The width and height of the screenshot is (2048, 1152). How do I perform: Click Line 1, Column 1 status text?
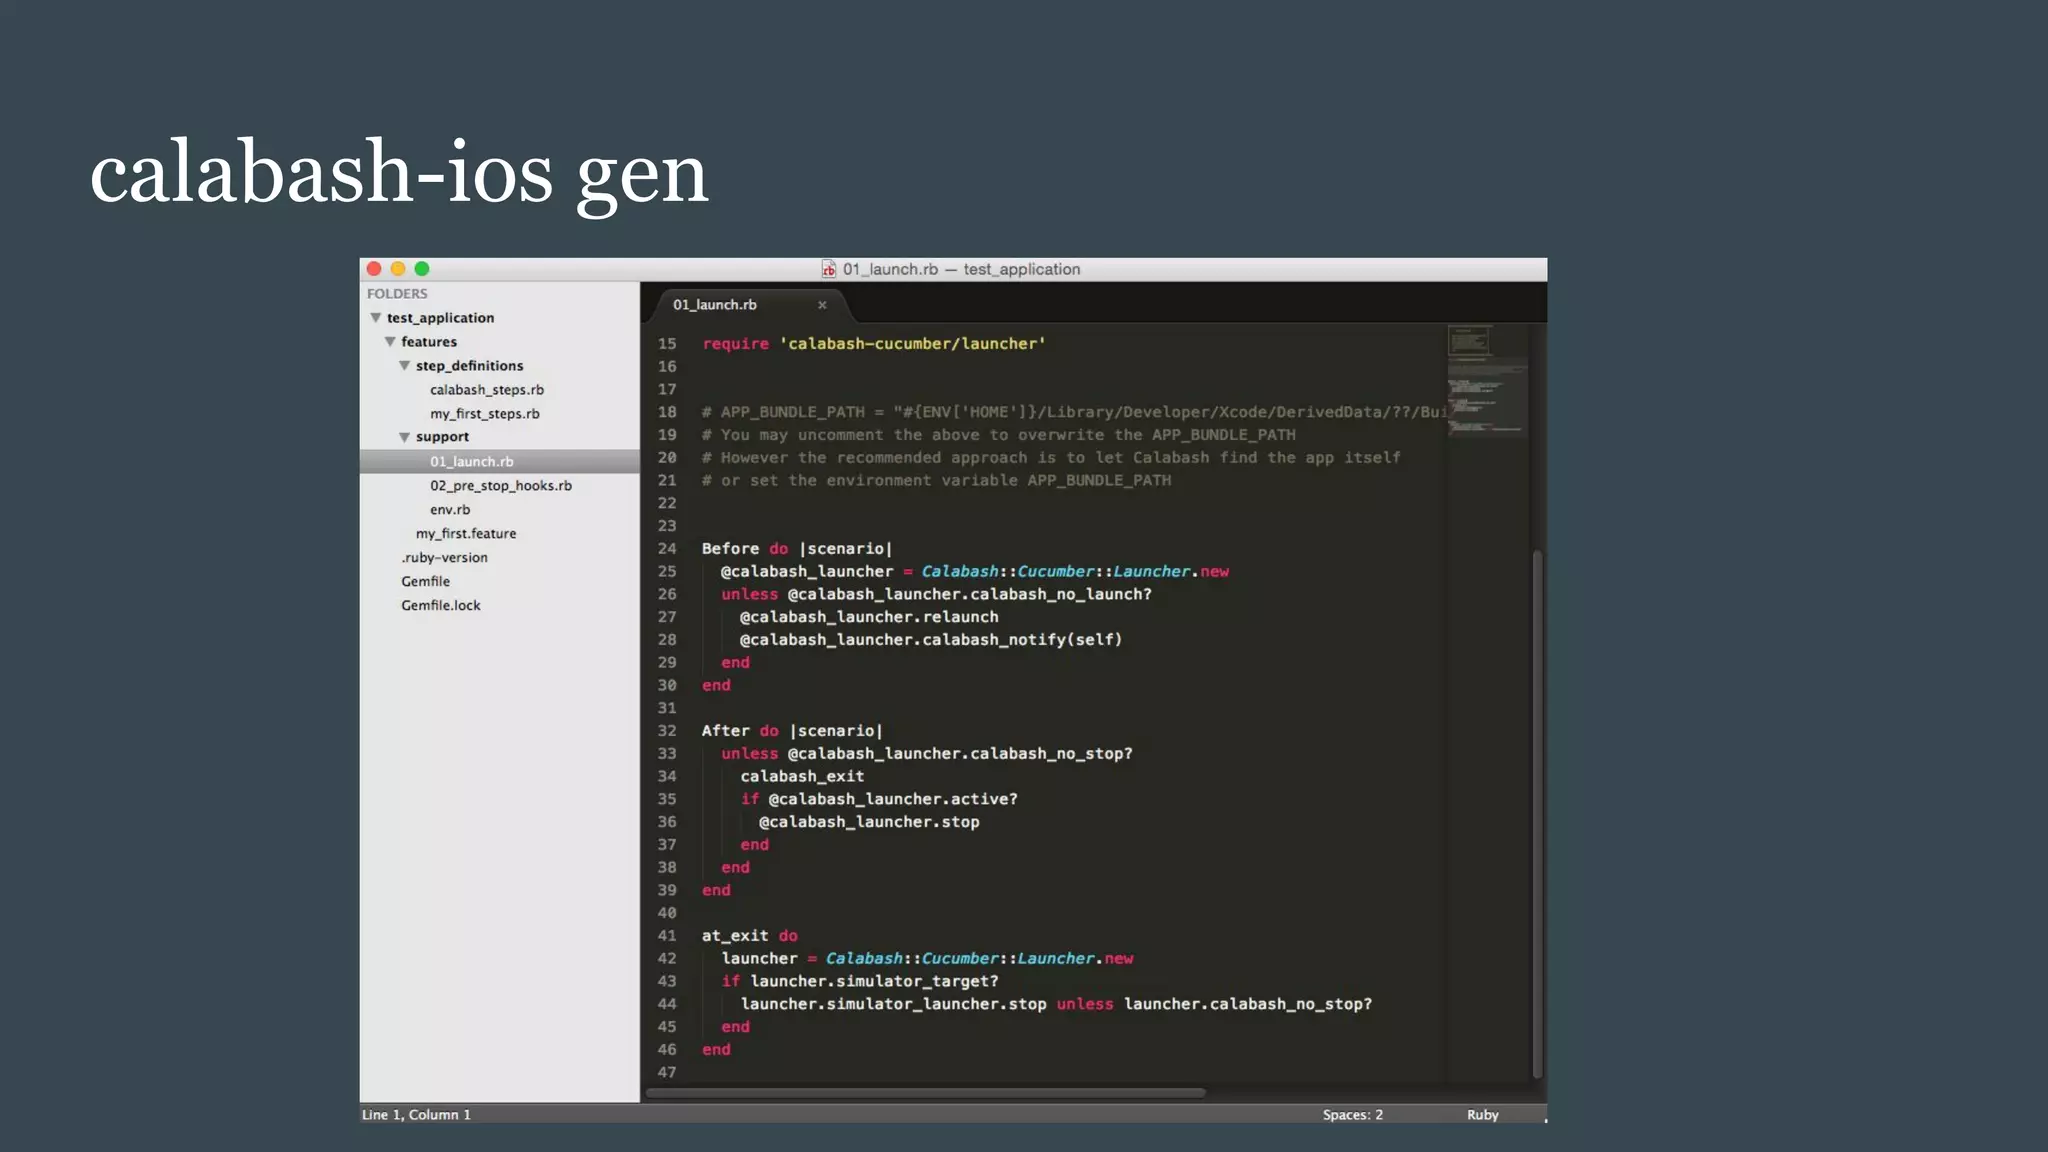pyautogui.click(x=416, y=1115)
